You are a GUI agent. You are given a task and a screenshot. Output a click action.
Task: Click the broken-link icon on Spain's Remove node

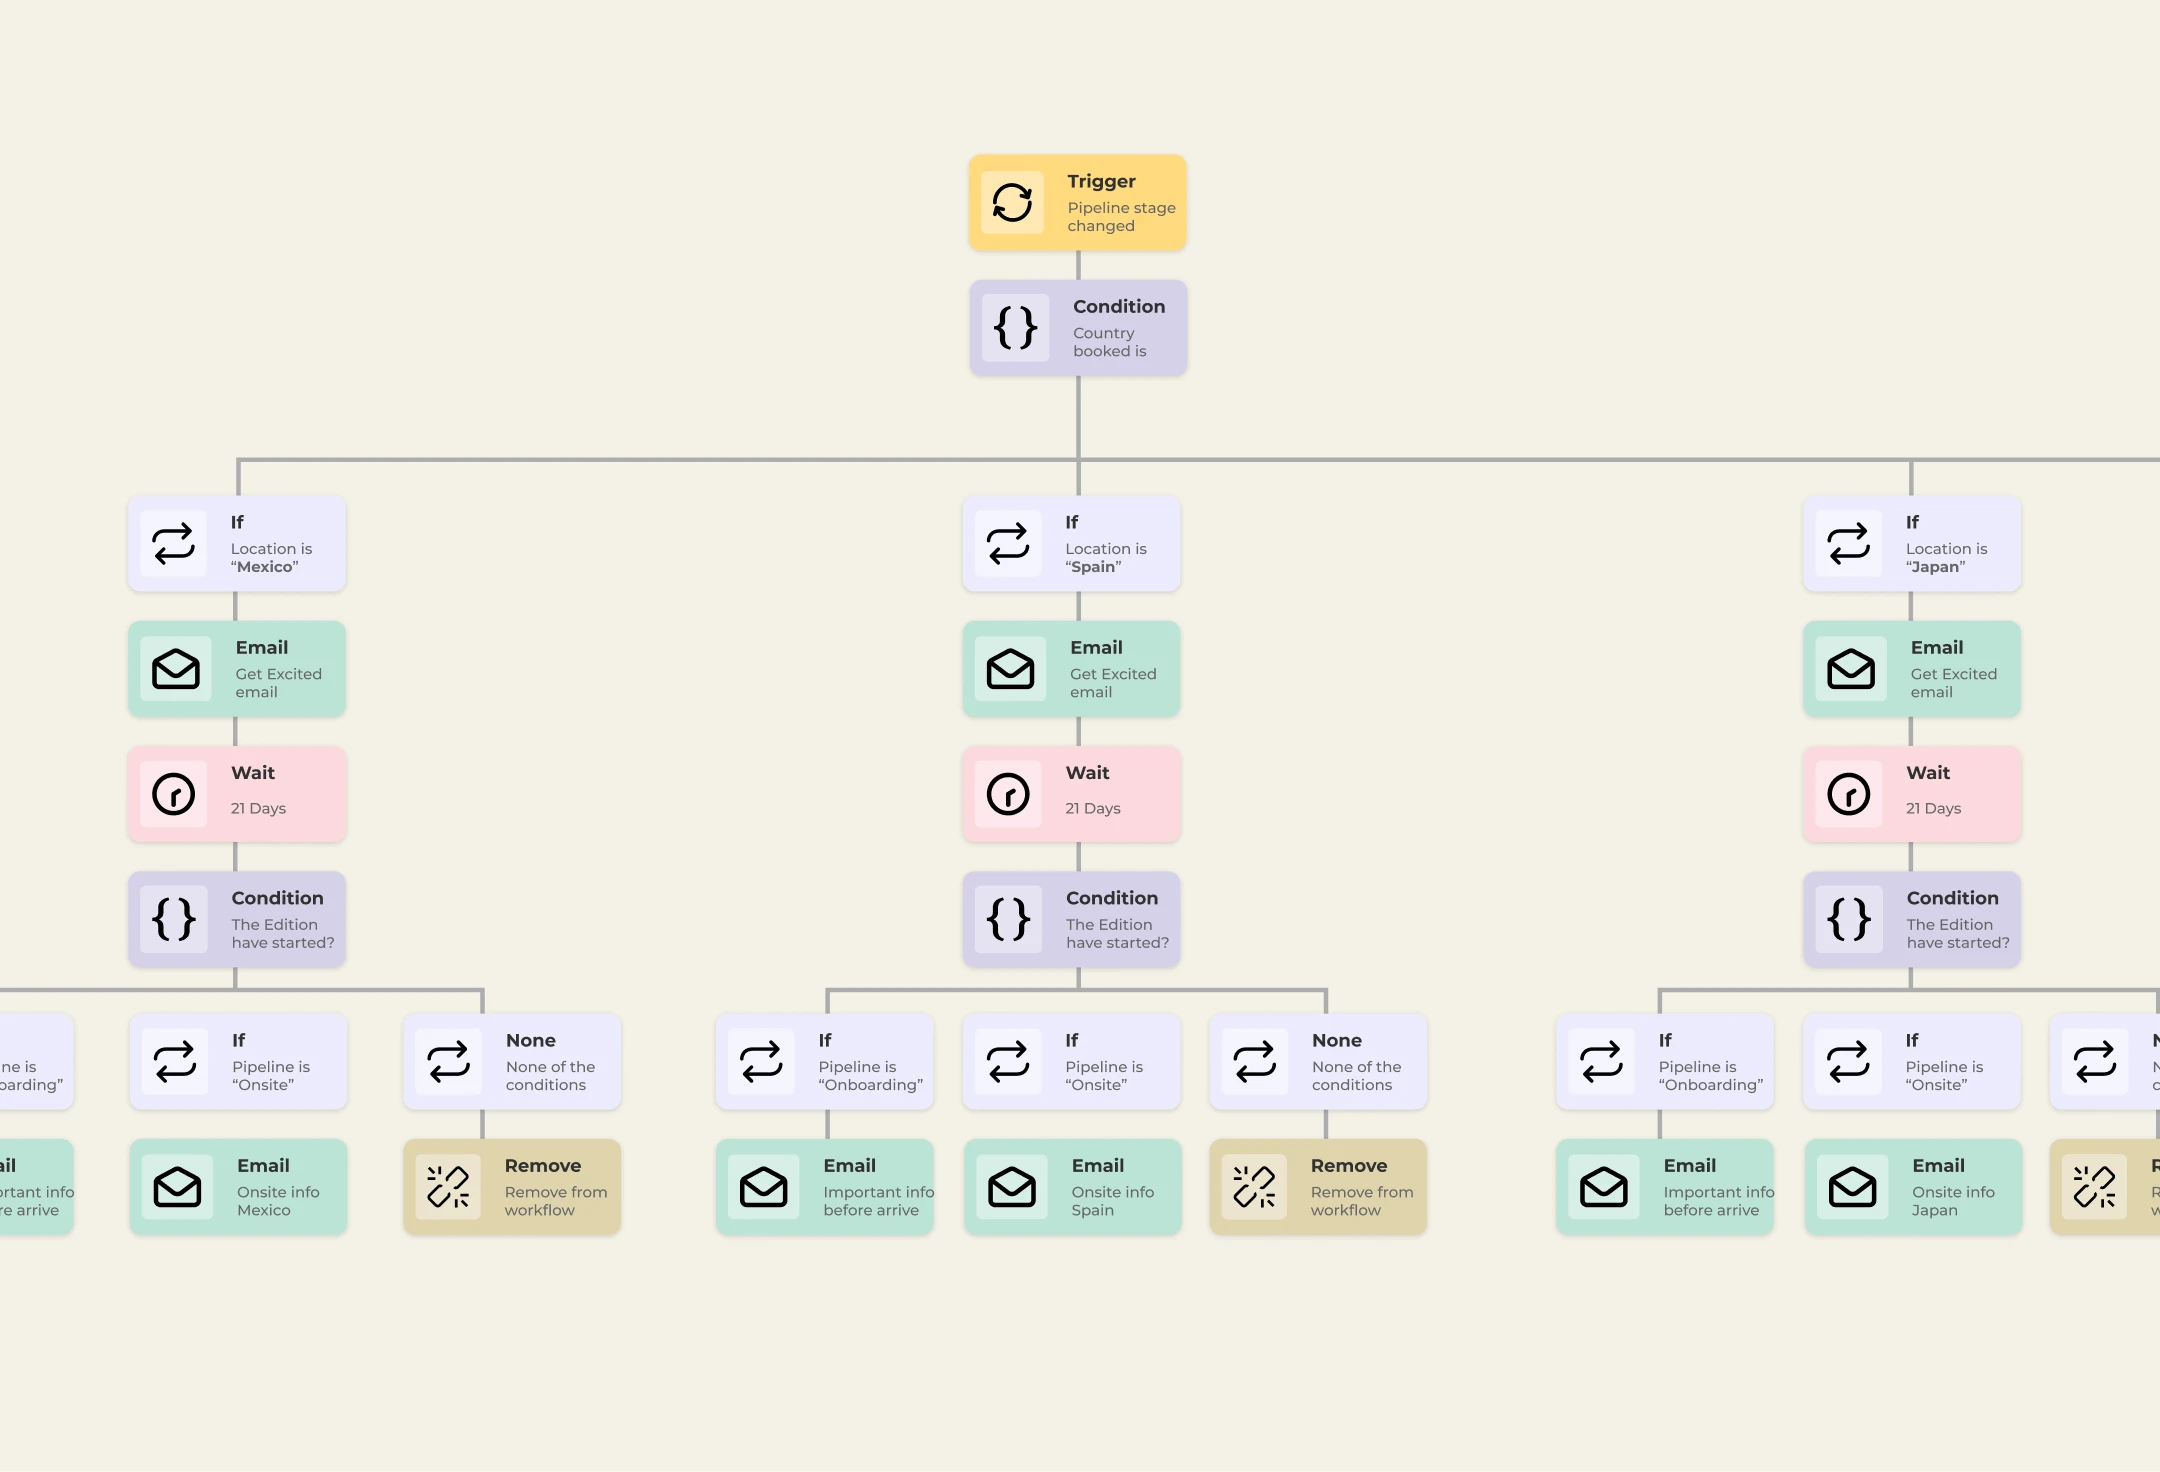1254,1187
